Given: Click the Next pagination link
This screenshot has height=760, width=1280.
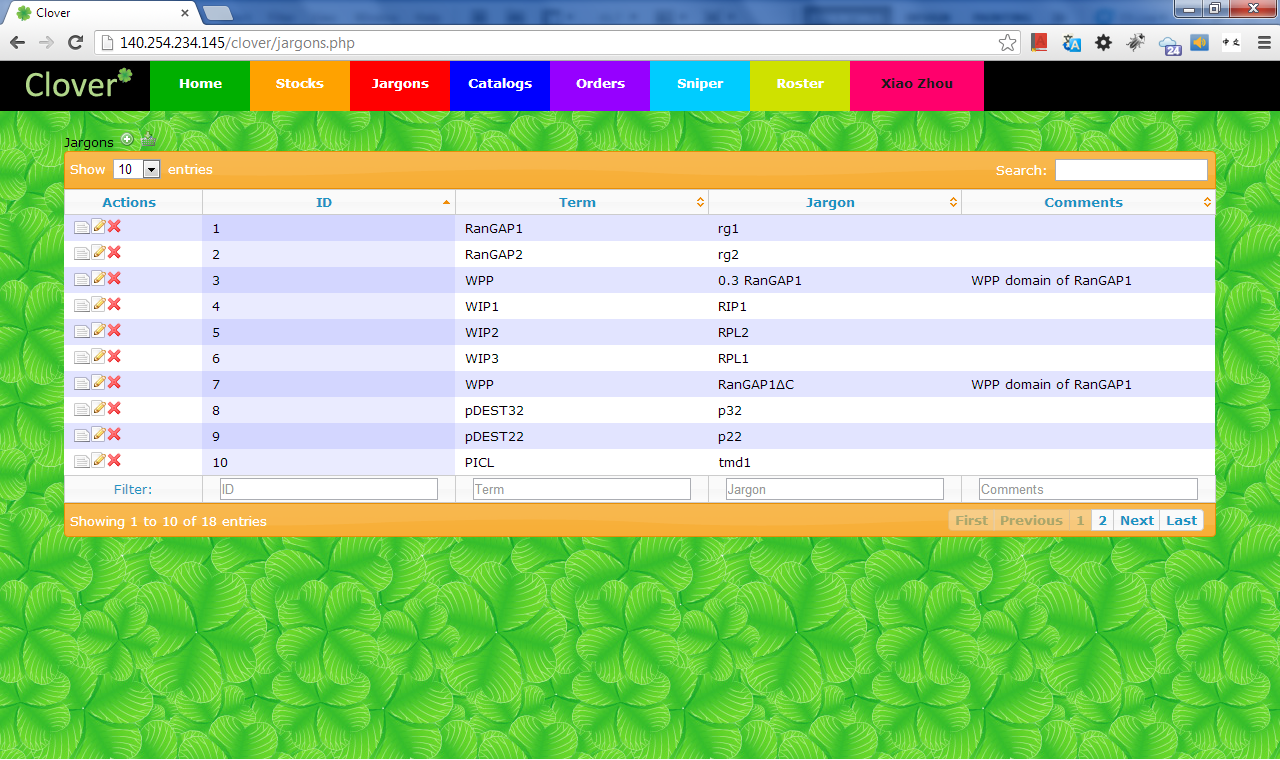Looking at the screenshot, I should point(1136,520).
